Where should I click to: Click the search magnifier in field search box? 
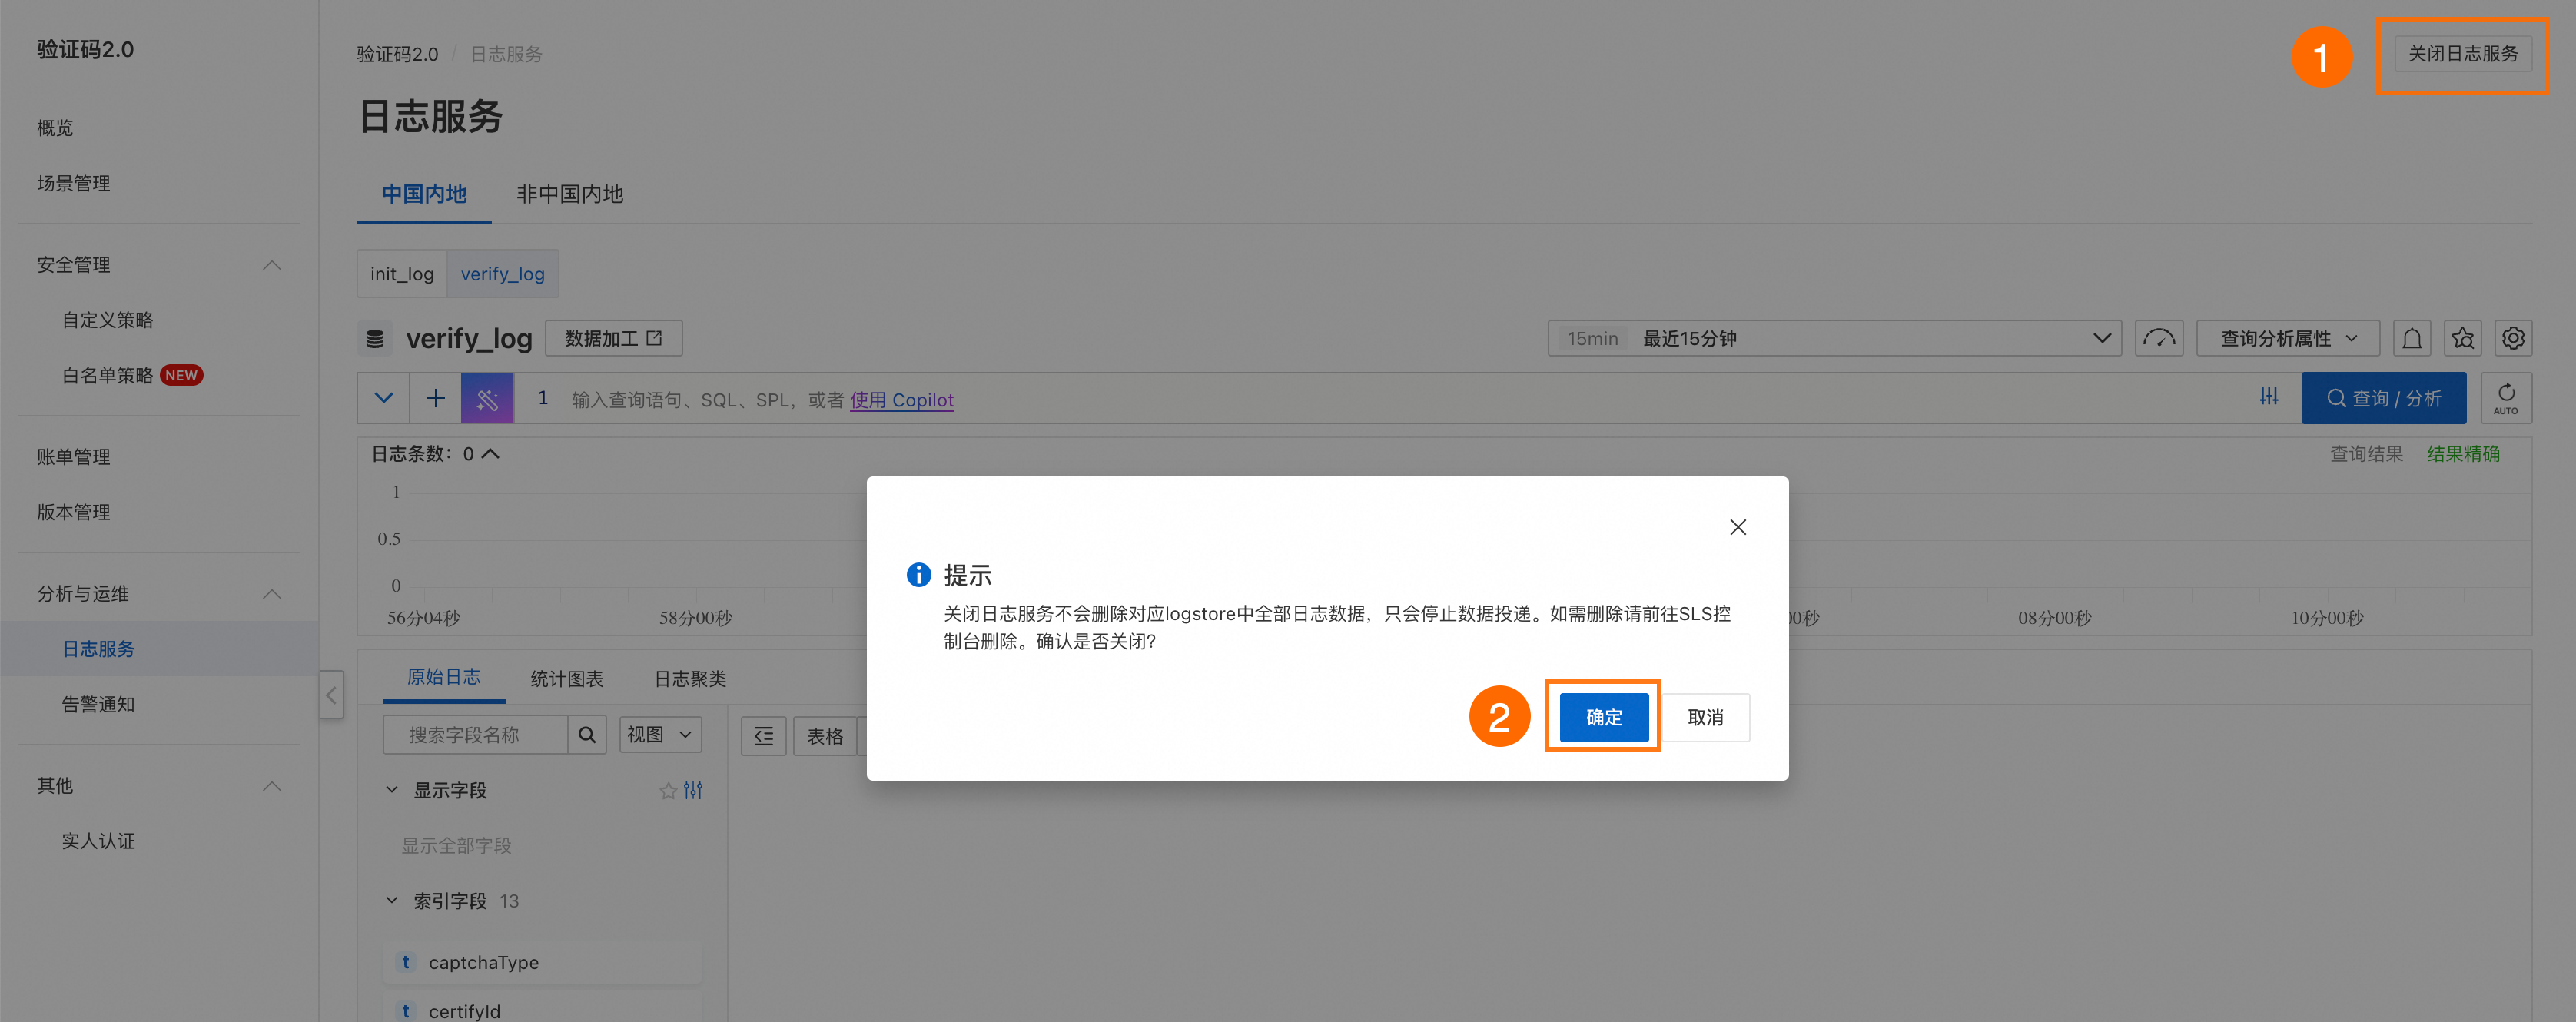[587, 734]
